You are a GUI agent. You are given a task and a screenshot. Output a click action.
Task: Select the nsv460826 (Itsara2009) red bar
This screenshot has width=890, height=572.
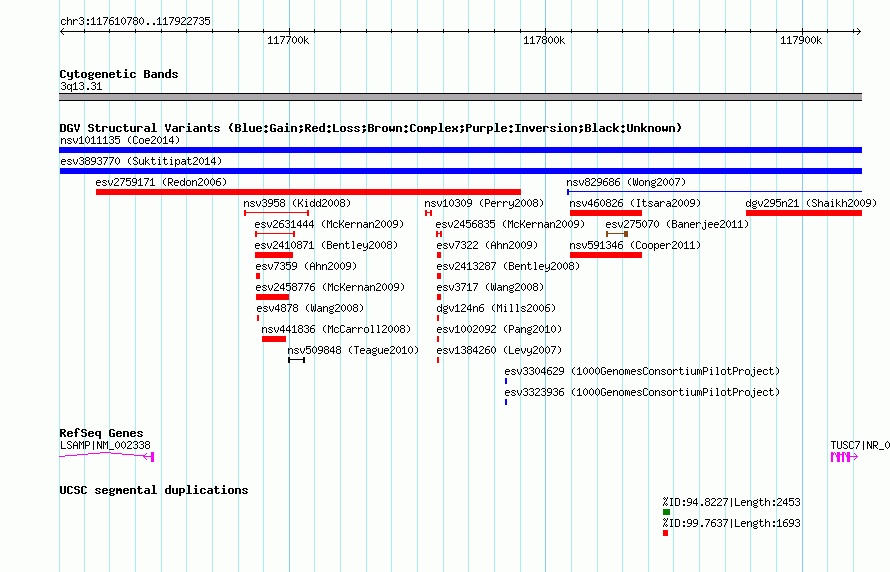[606, 213]
